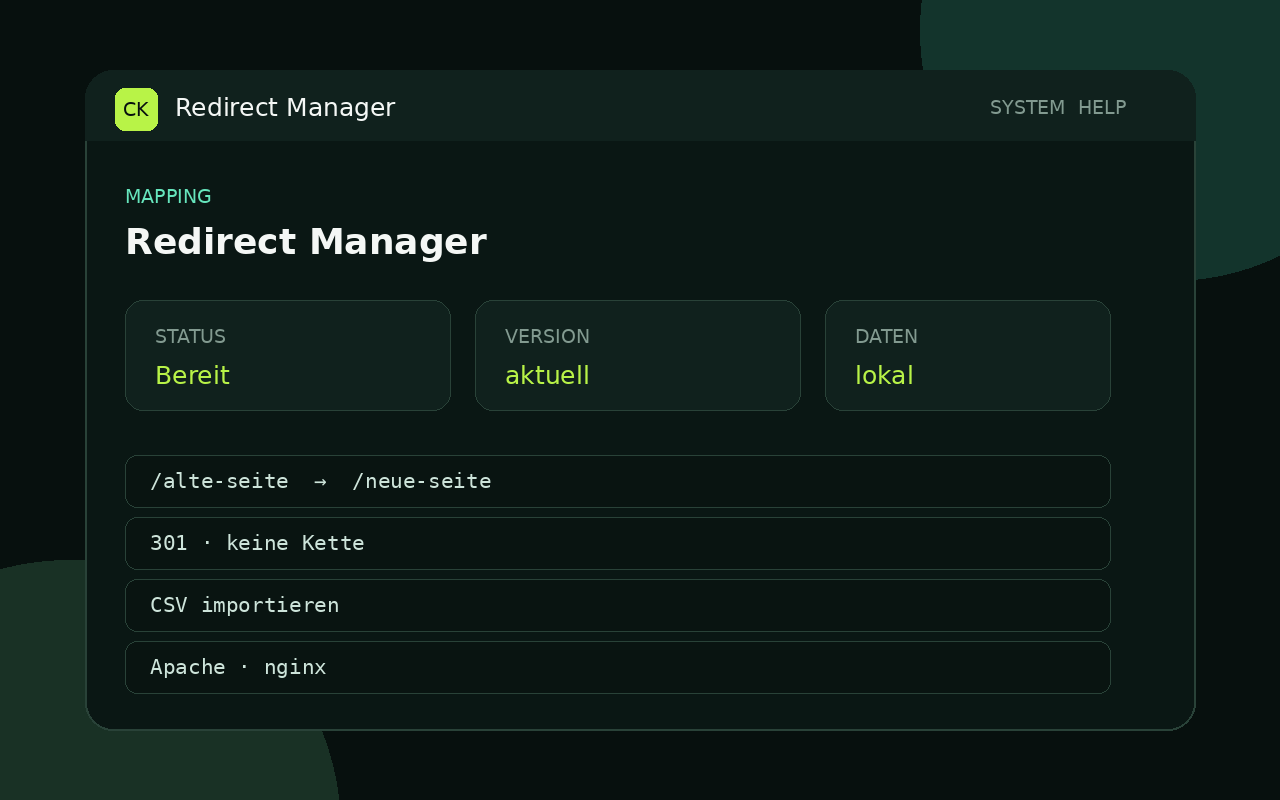Click the CK logo icon

click(x=136, y=109)
